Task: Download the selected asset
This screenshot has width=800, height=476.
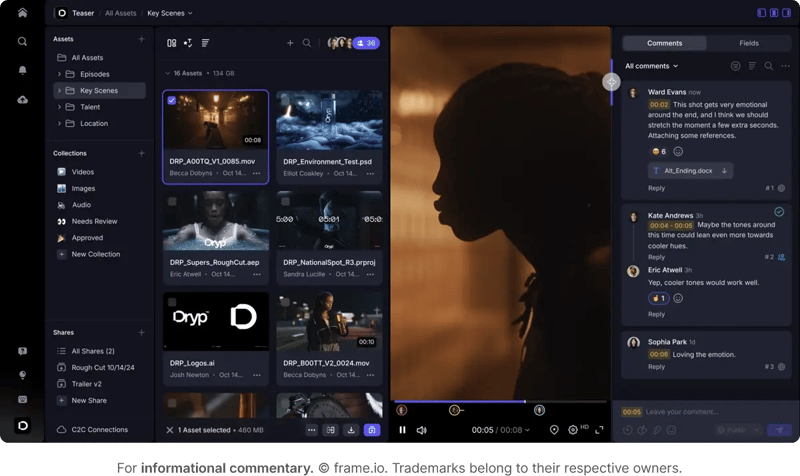Action: [x=351, y=430]
